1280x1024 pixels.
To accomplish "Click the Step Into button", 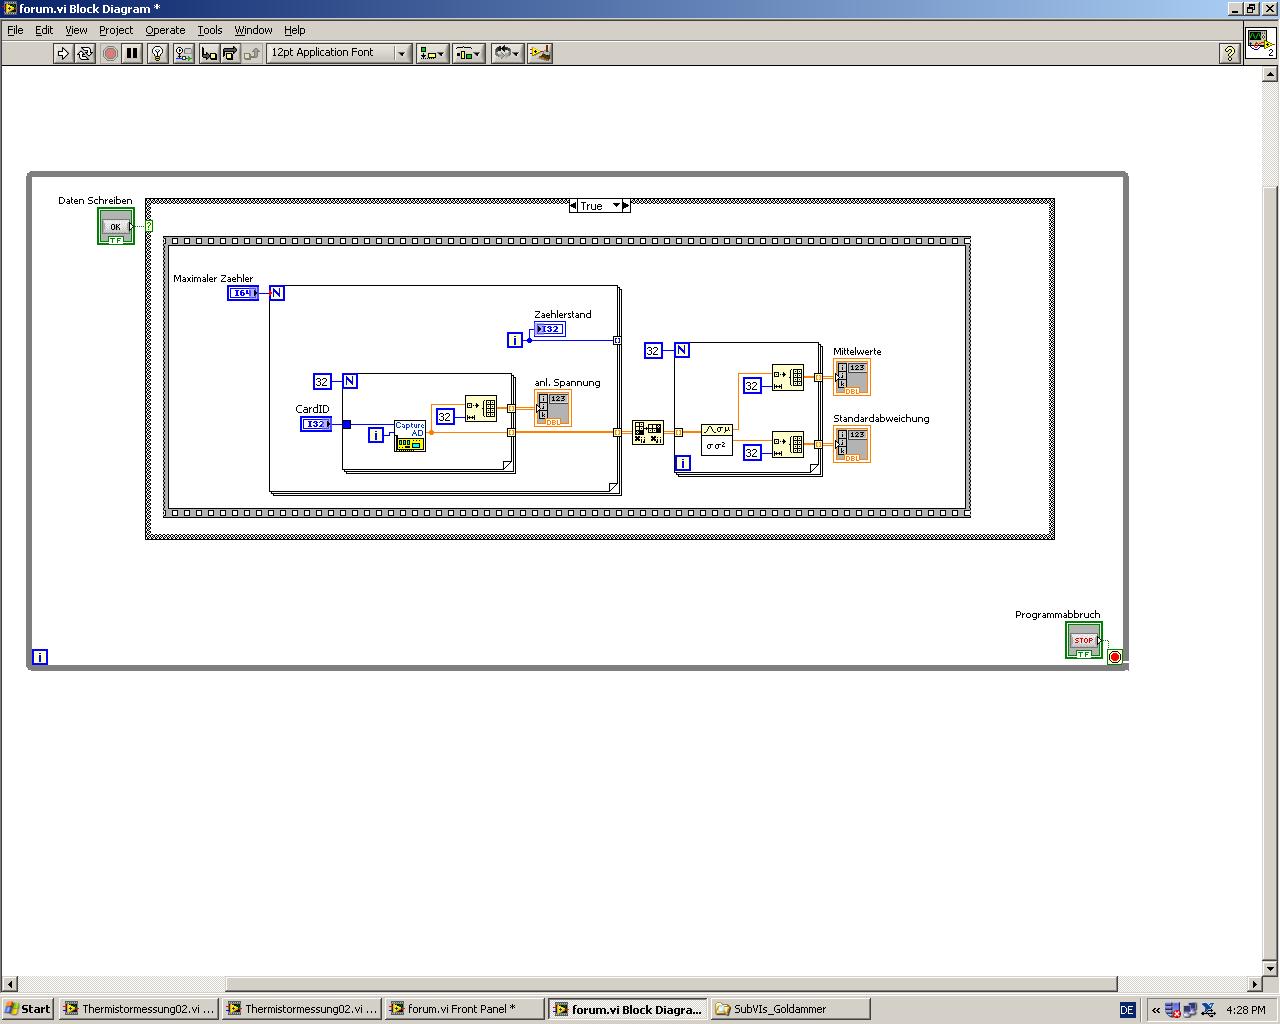I will (208, 53).
